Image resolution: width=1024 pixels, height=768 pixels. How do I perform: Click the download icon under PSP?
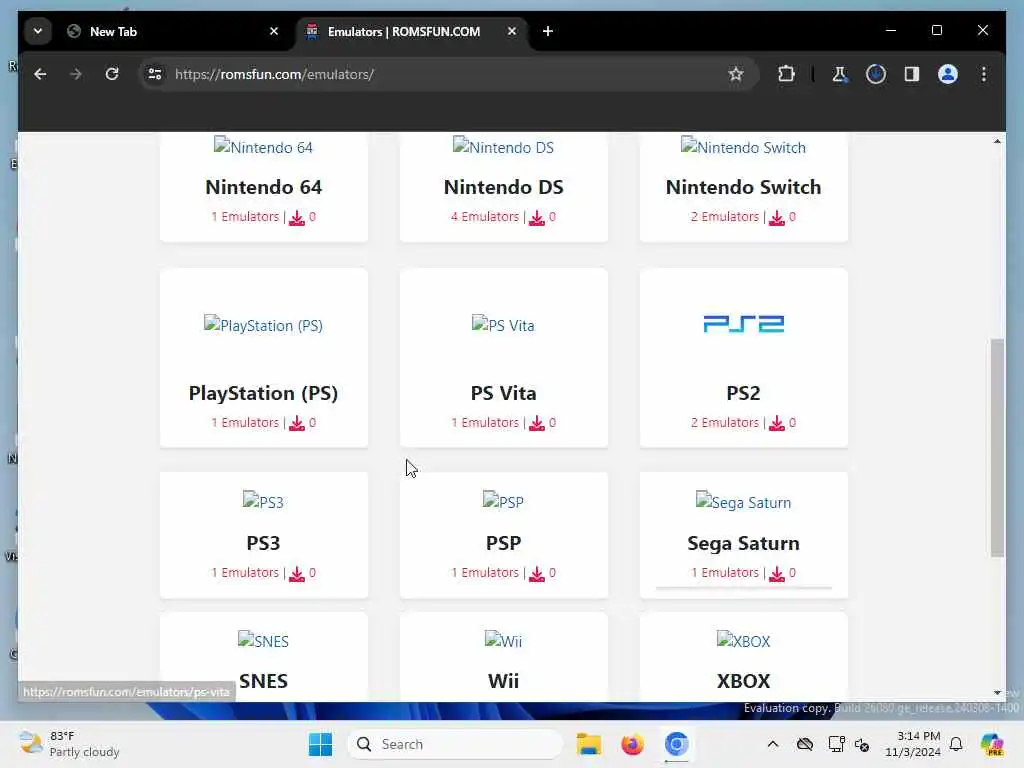pyautogui.click(x=537, y=573)
